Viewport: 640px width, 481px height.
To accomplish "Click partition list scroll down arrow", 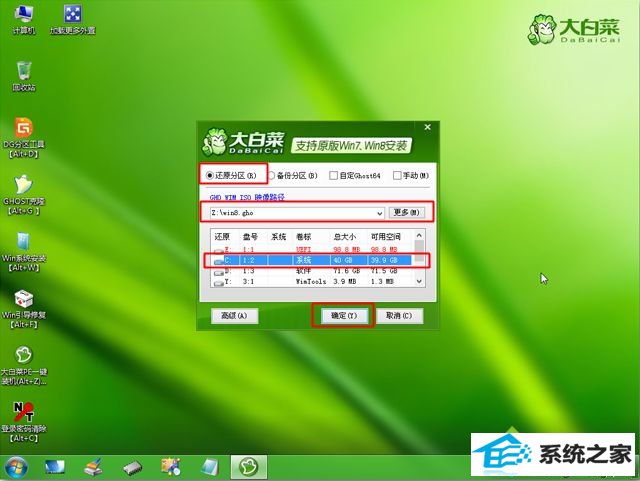I will [419, 281].
